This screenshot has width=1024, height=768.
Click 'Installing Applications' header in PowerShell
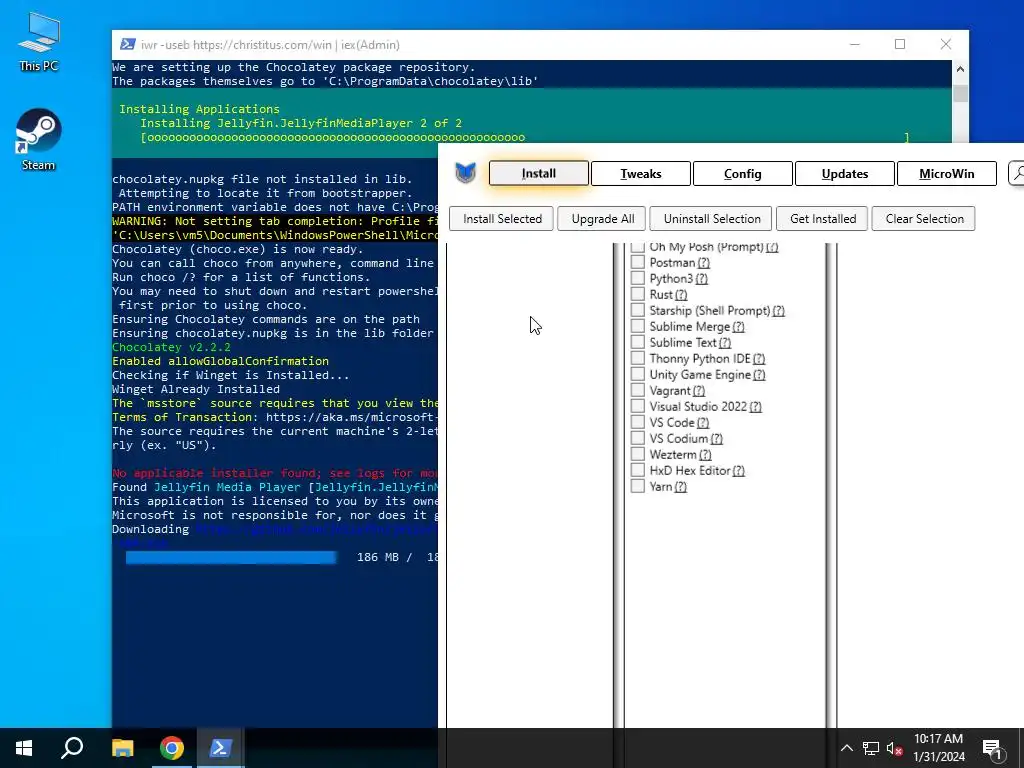coord(199,109)
